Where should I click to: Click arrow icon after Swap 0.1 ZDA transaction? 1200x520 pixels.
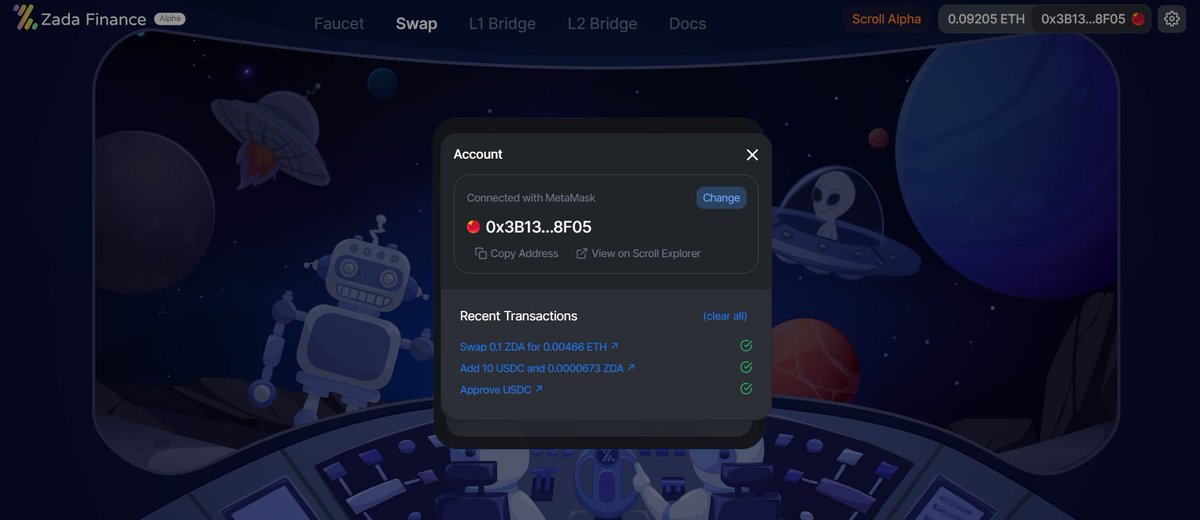click(x=614, y=346)
